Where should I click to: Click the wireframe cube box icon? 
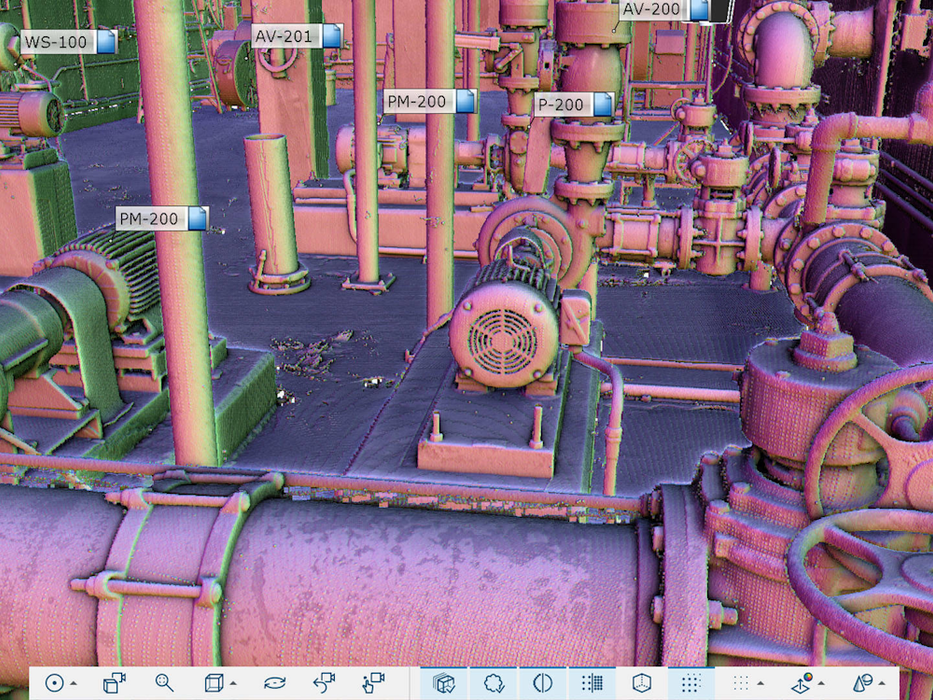point(213,683)
